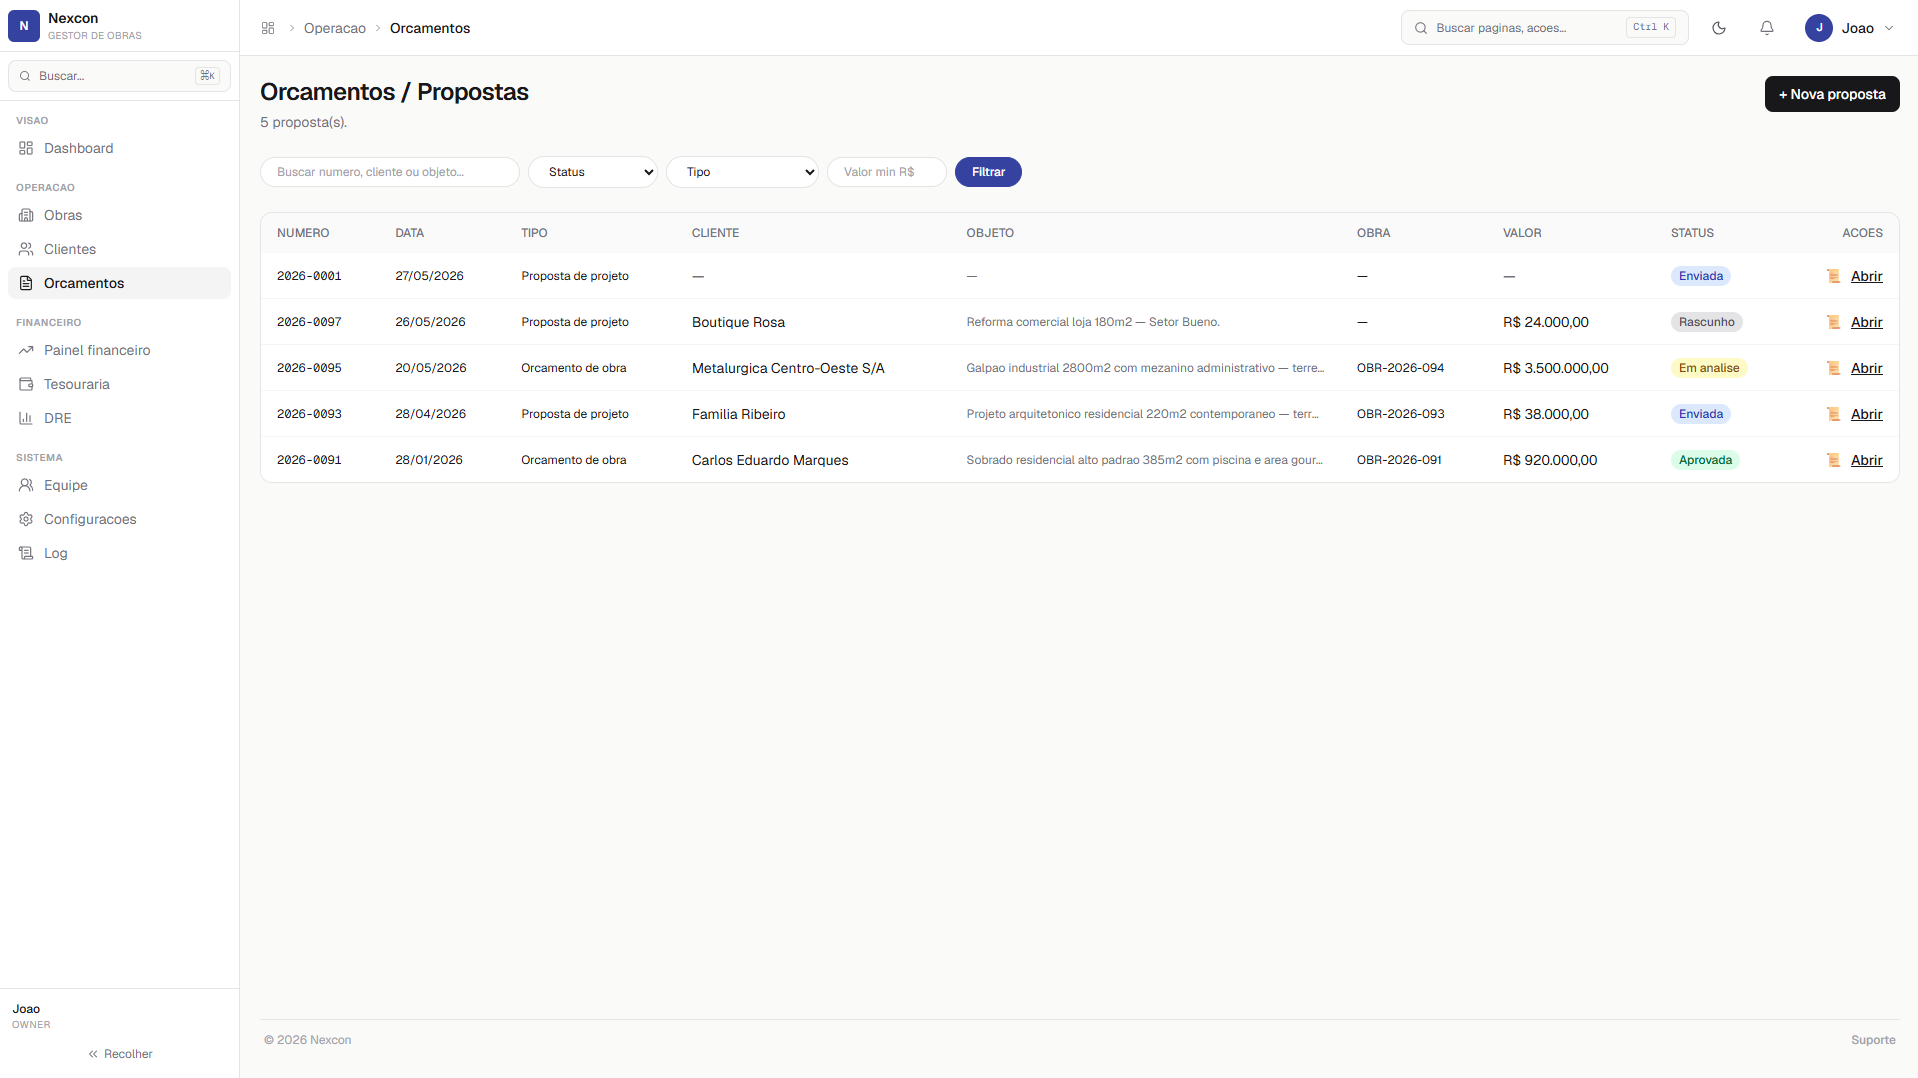Click the Dashboard sidebar icon
This screenshot has width=1918, height=1078.
pos(26,148)
